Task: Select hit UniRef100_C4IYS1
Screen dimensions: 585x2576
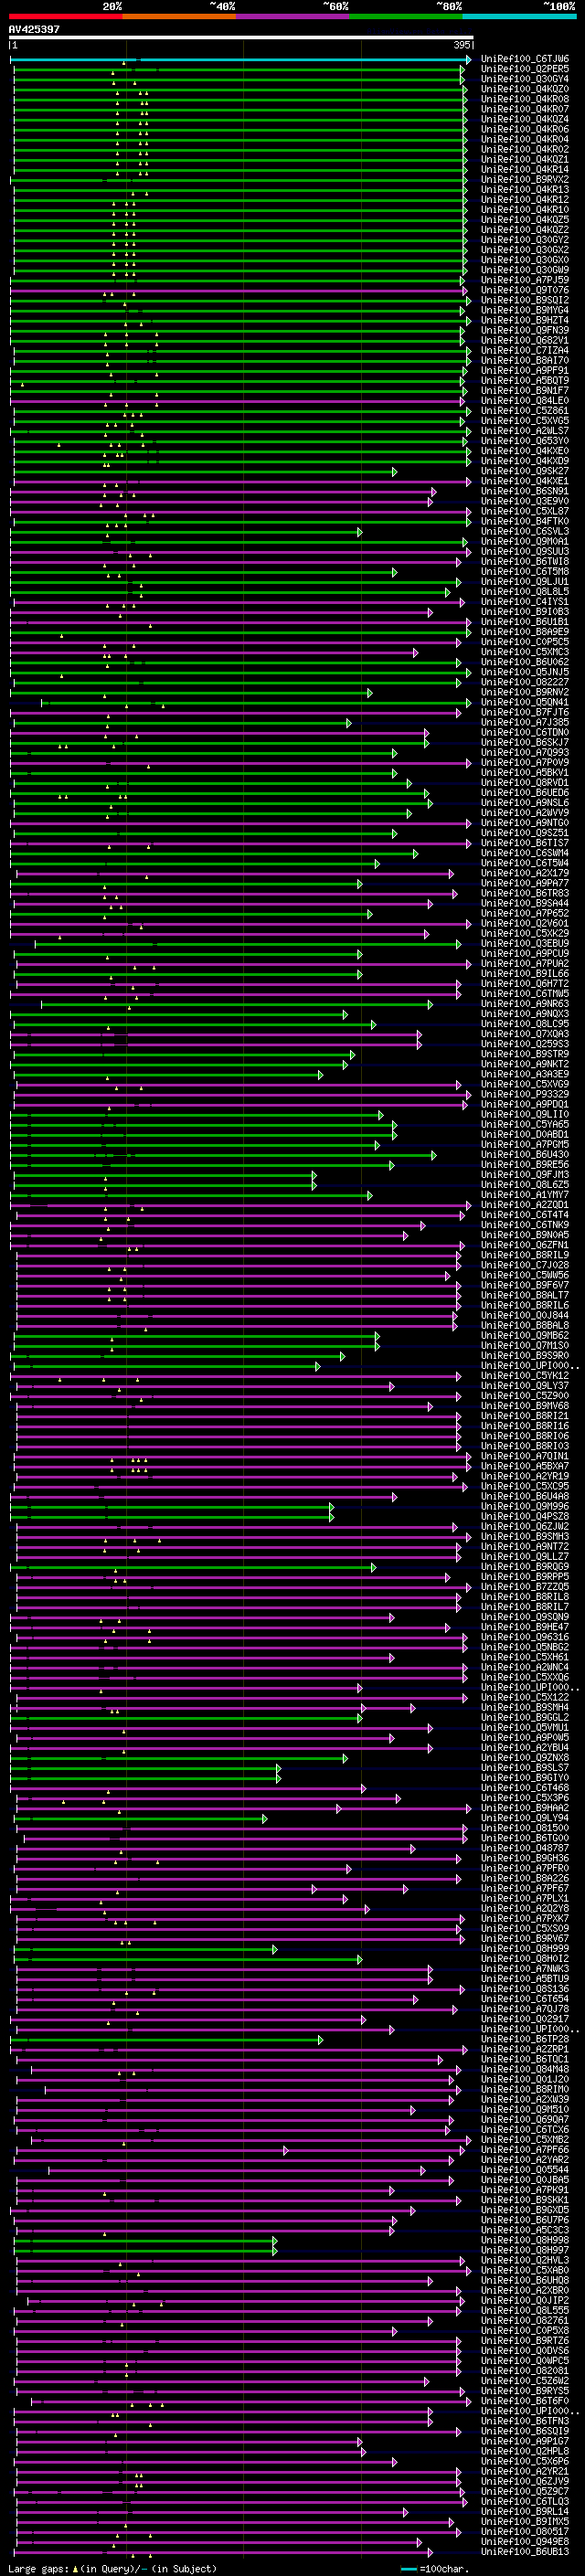Action: (x=525, y=602)
